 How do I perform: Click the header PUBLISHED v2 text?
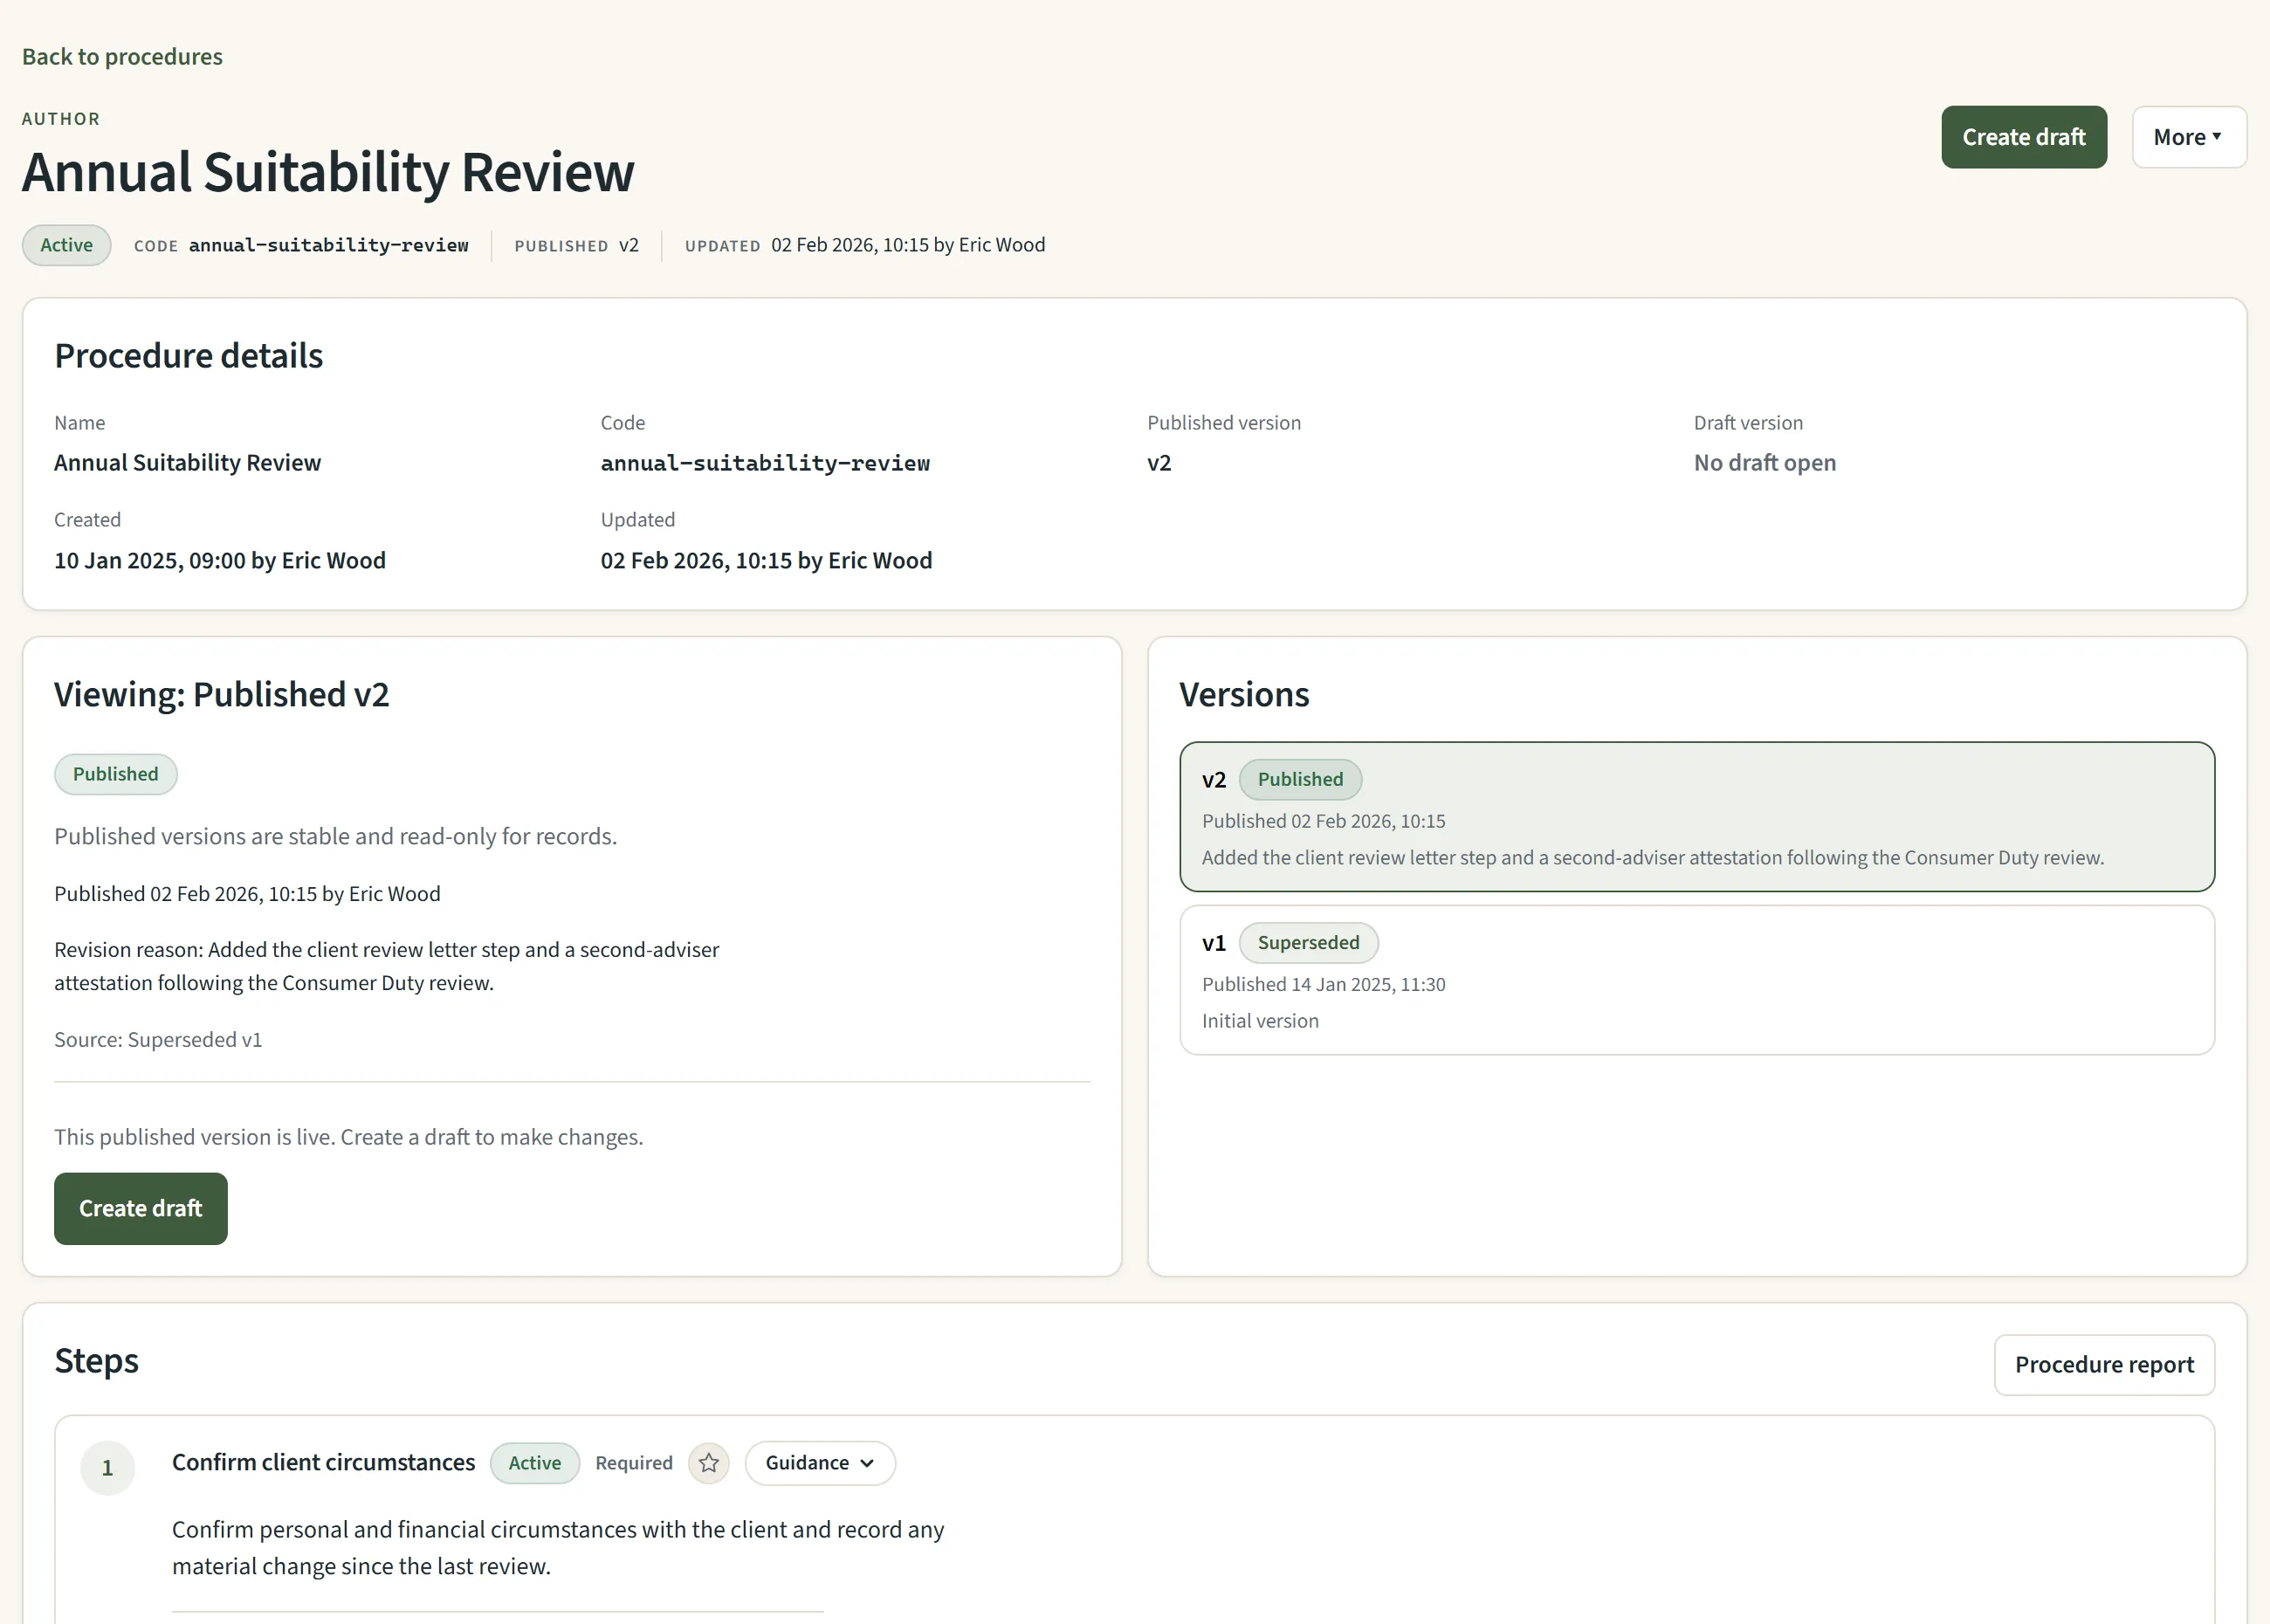[x=576, y=245]
